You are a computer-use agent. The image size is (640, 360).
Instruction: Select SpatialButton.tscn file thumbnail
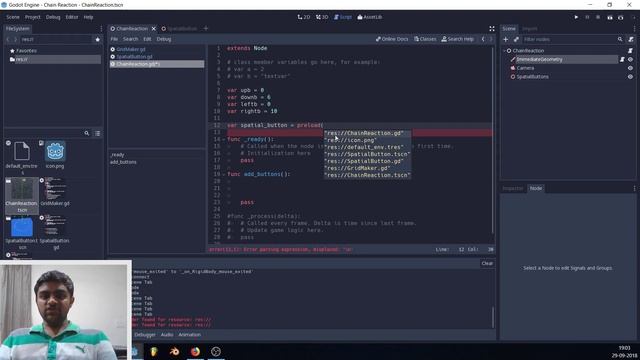pyautogui.click(x=22, y=233)
